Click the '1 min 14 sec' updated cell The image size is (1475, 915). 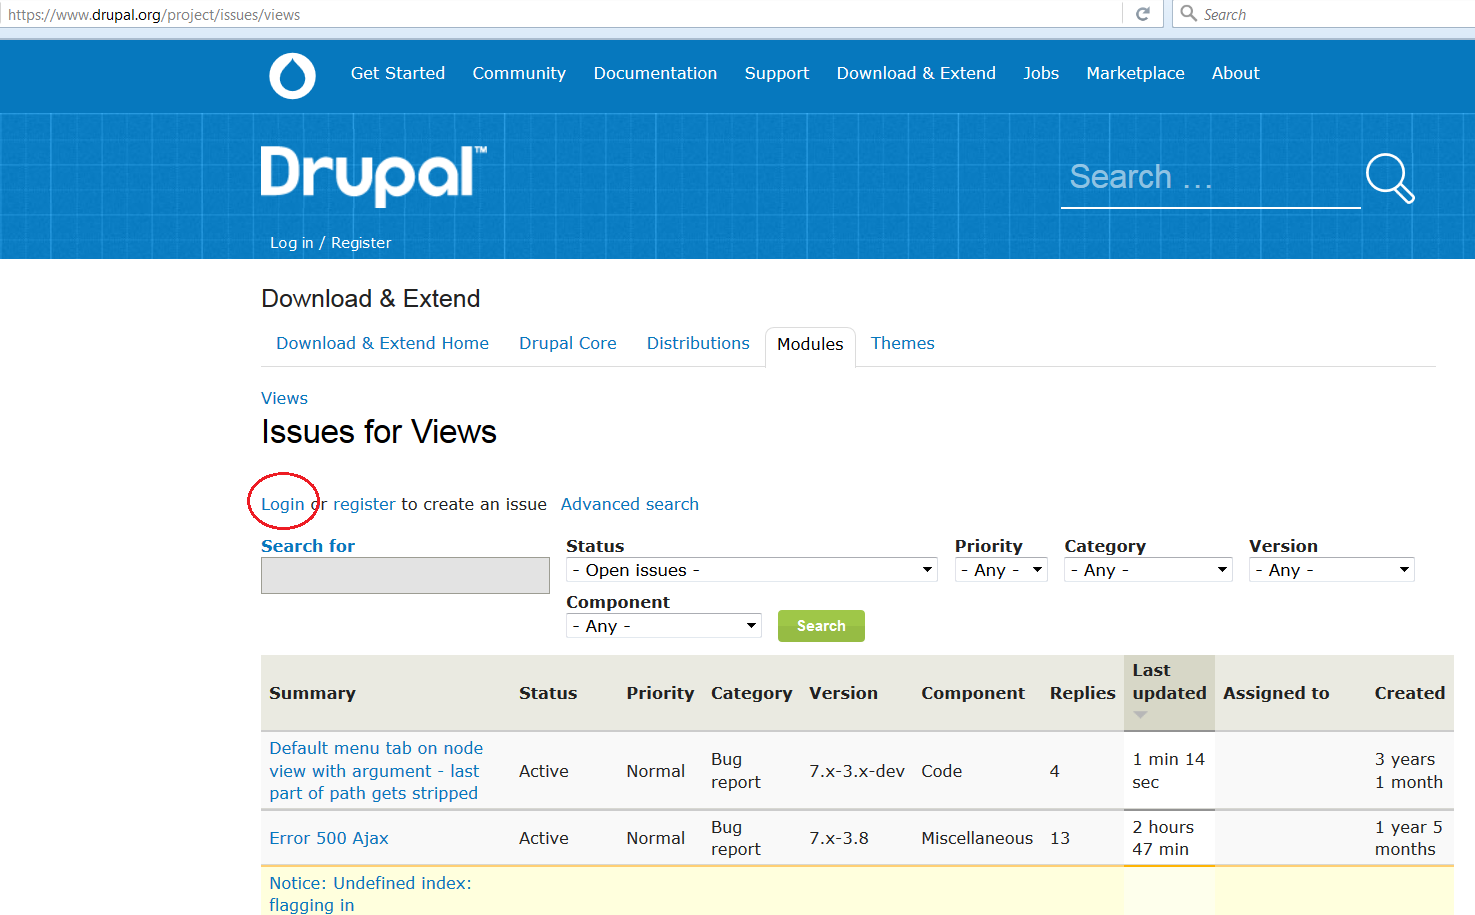pyautogui.click(x=1168, y=771)
